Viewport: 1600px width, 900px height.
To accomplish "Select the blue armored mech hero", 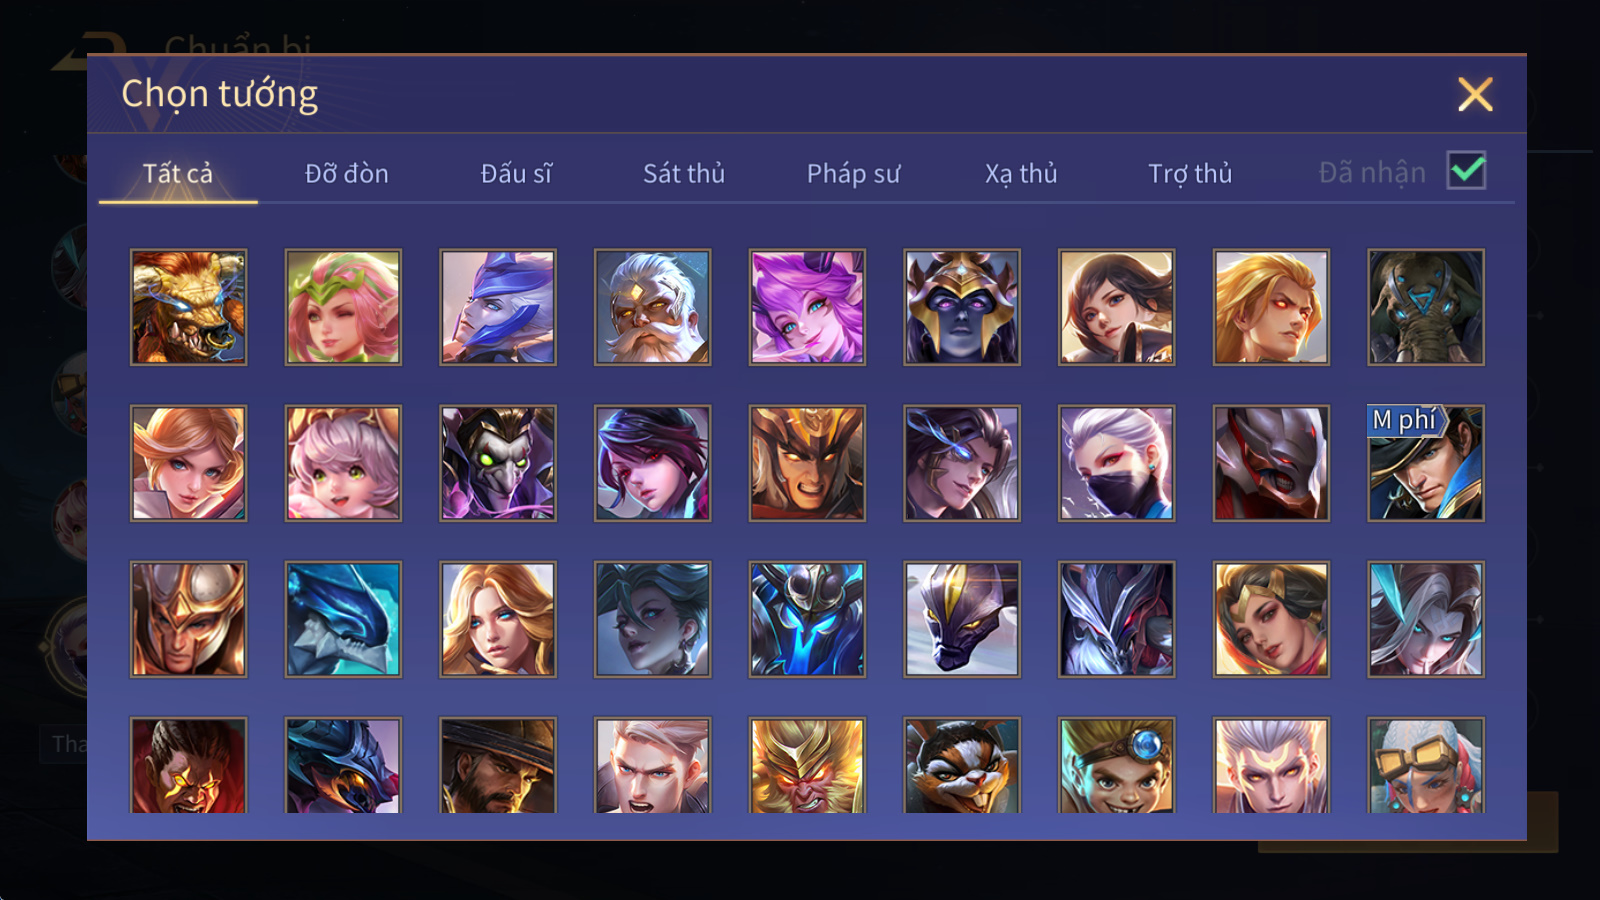I will (x=807, y=619).
